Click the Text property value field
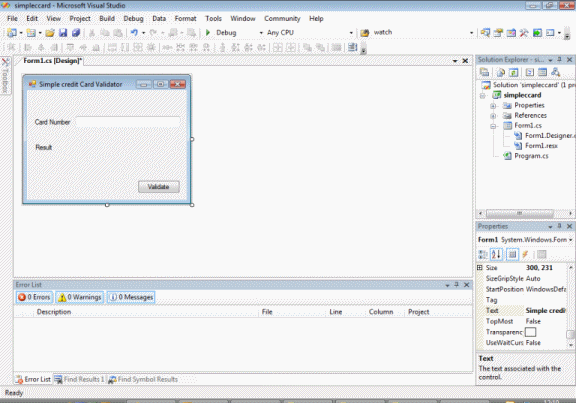 545,310
